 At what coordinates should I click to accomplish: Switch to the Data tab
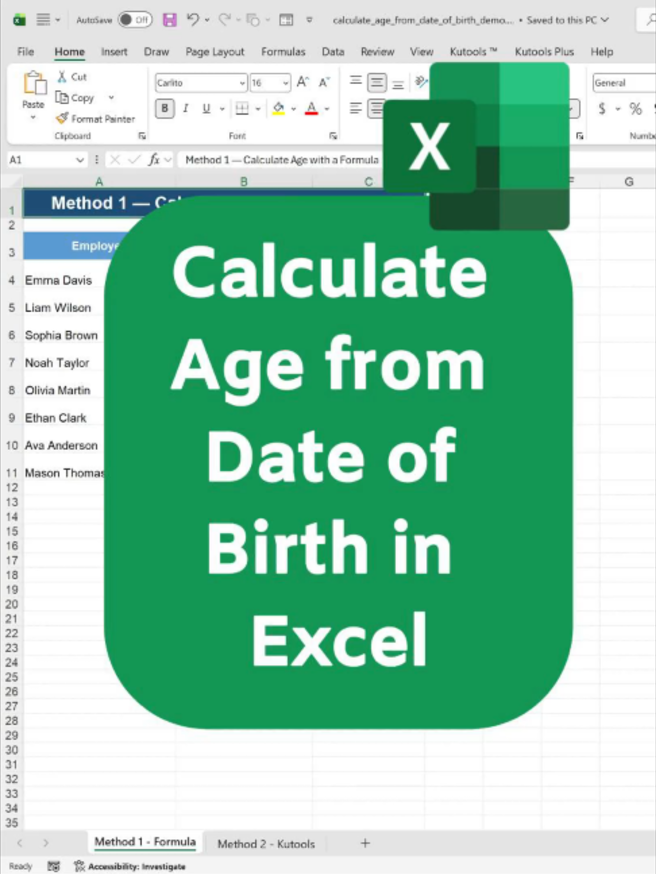click(x=333, y=52)
